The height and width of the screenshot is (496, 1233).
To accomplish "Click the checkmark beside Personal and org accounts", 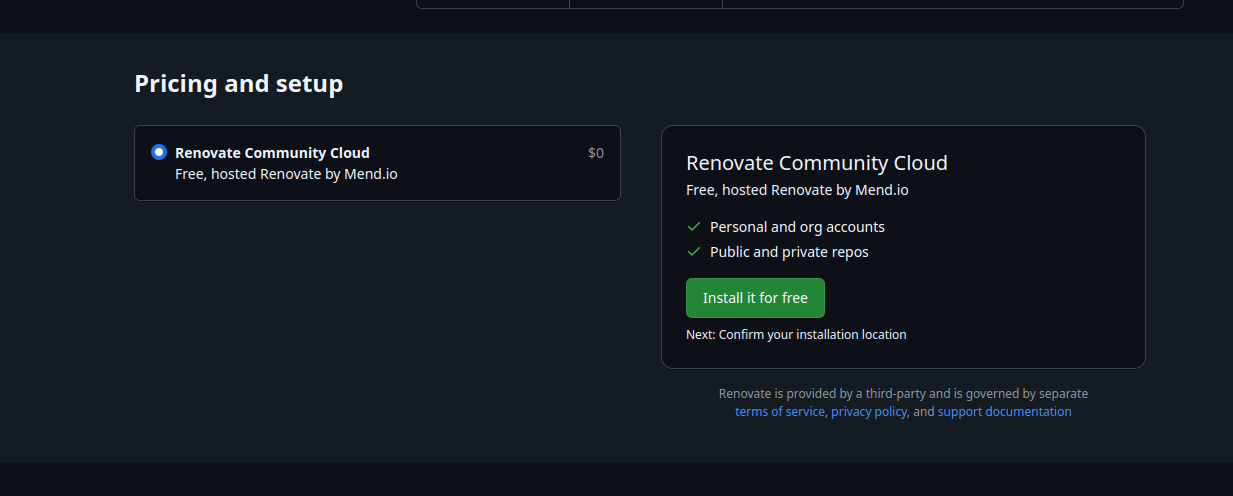I will [x=694, y=227].
